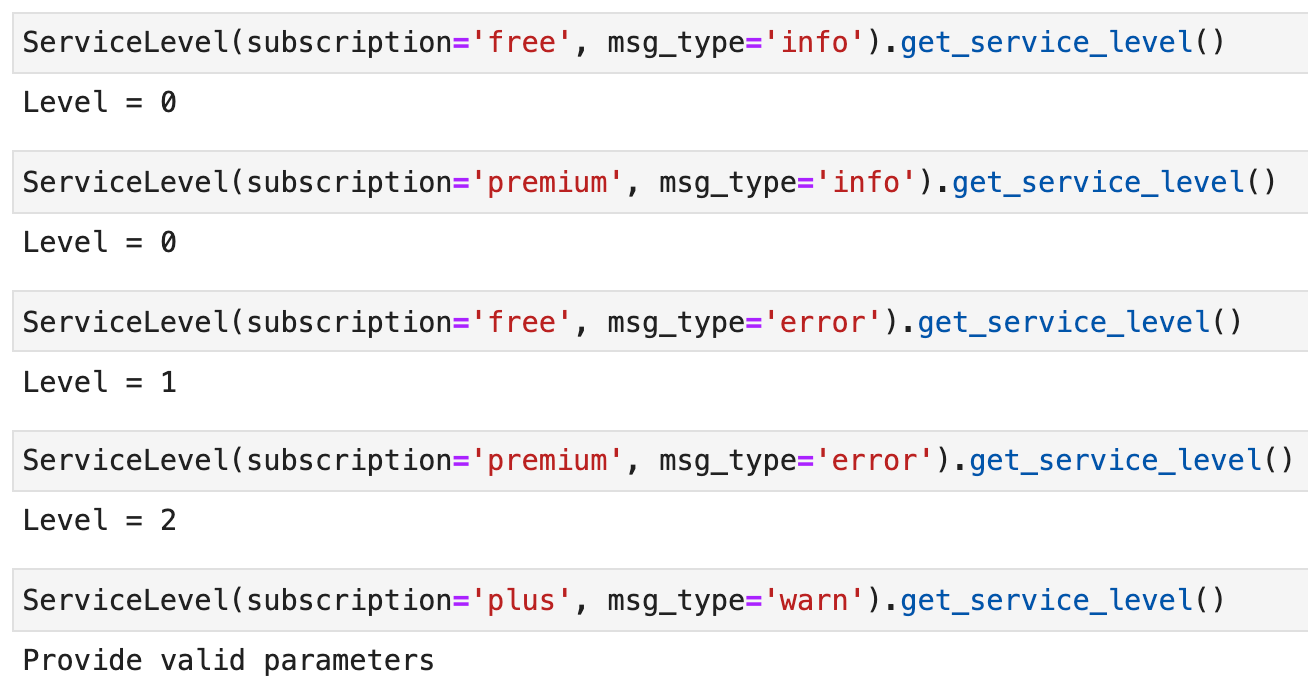Screen dimensions: 1308x698
Task: Click the 'warn' msg_type string
Action: (814, 600)
